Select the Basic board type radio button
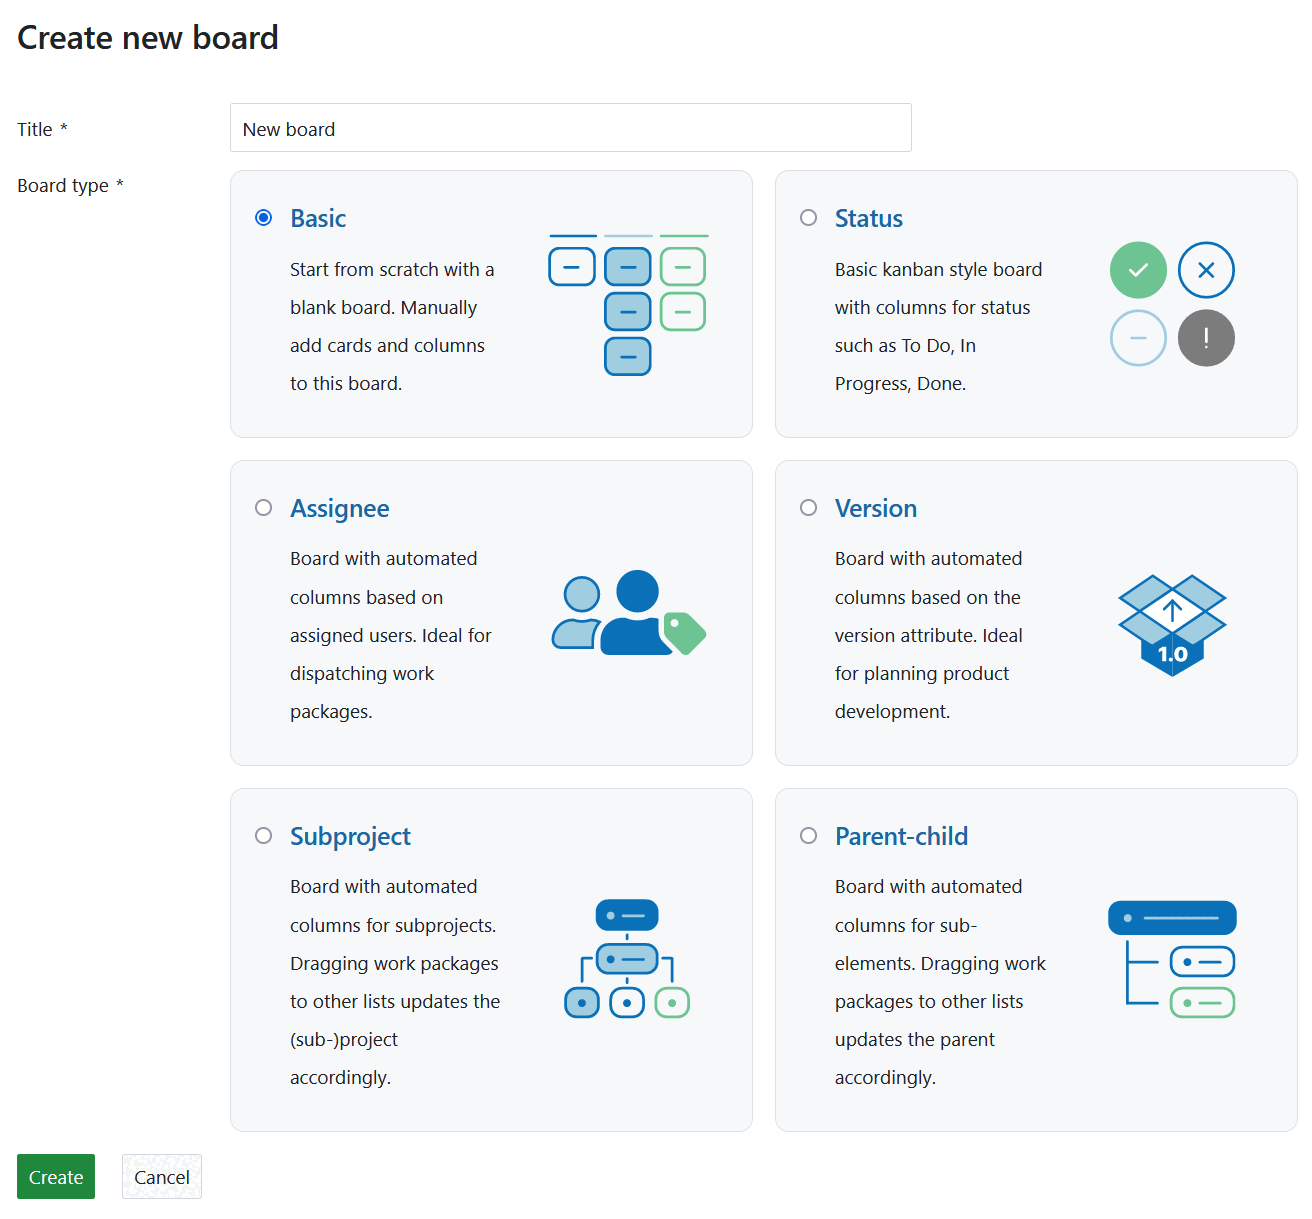 pos(263,217)
